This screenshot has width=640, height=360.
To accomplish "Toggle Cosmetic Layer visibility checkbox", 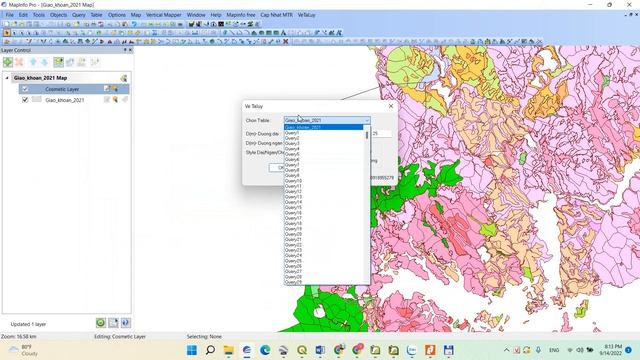I will pos(25,89).
